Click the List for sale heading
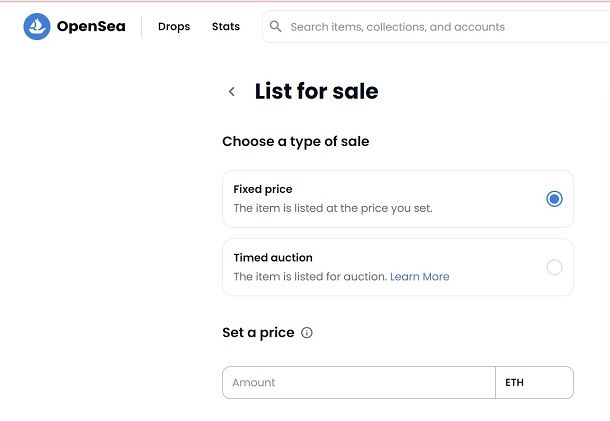The width and height of the screenshot is (610, 421). tap(317, 91)
